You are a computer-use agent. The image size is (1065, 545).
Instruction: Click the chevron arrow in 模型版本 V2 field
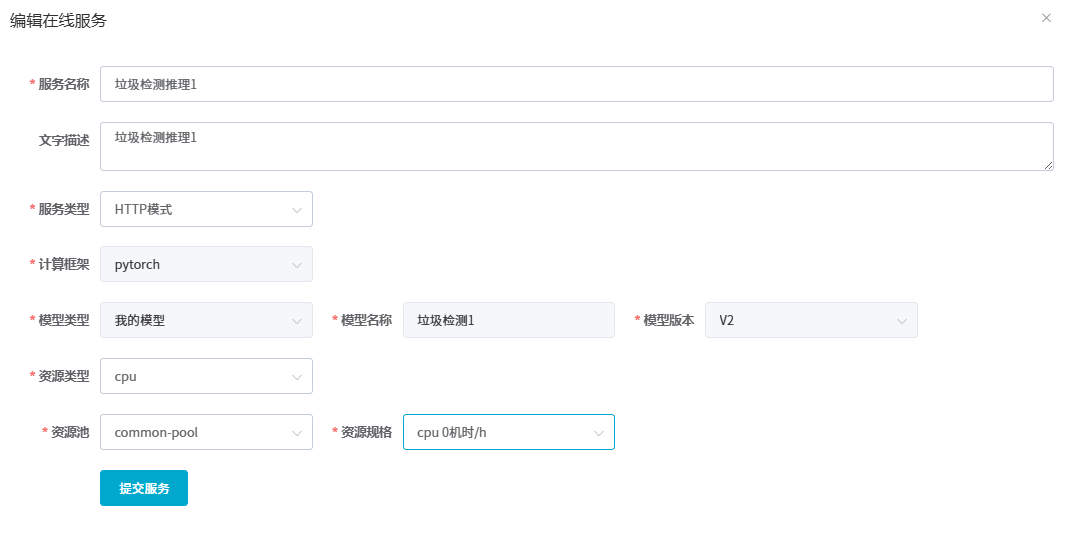pyautogui.click(x=901, y=321)
